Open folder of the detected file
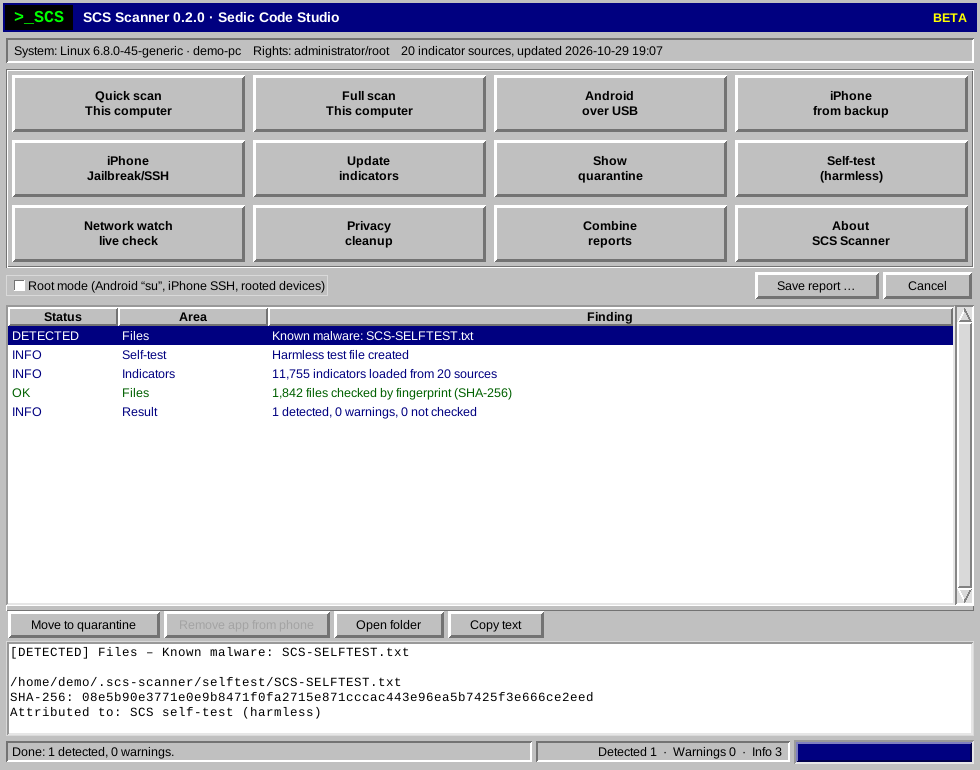 [389, 625]
